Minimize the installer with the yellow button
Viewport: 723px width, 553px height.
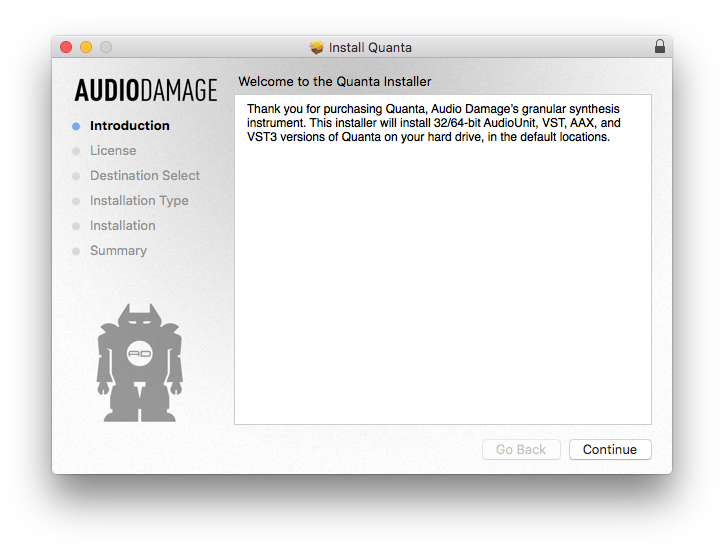coord(86,47)
